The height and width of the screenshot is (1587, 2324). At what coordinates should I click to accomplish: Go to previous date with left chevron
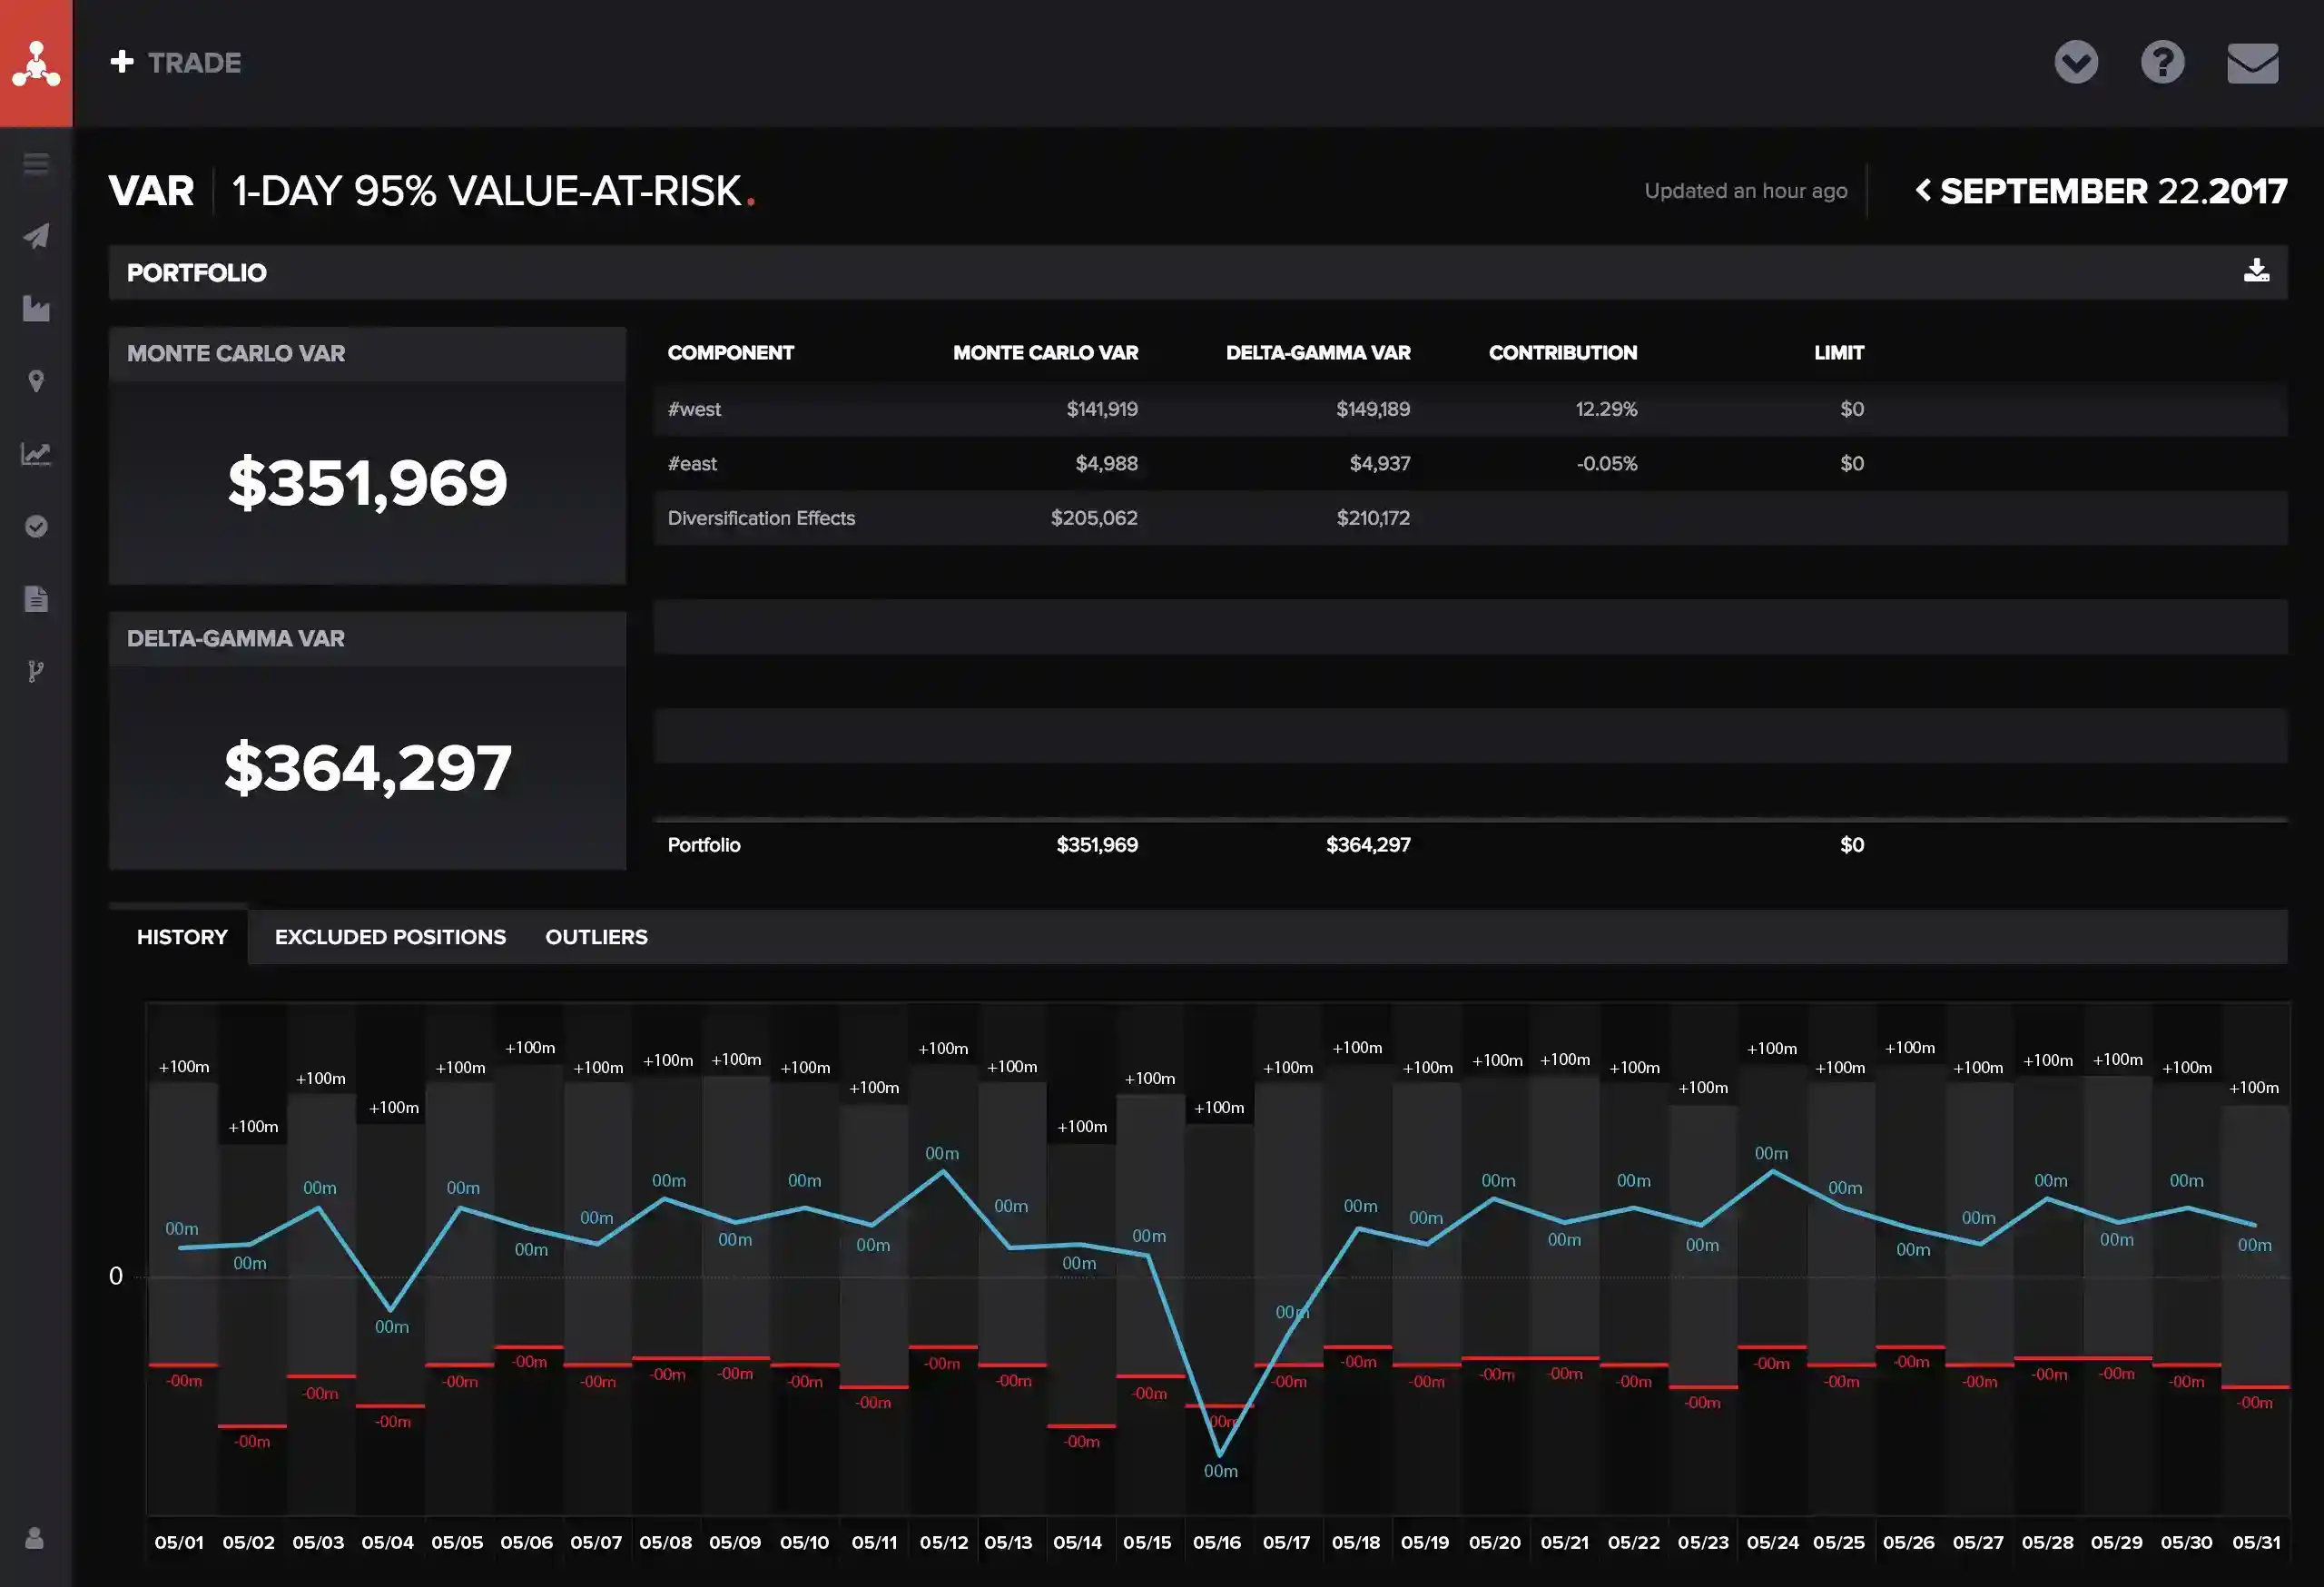point(1922,190)
